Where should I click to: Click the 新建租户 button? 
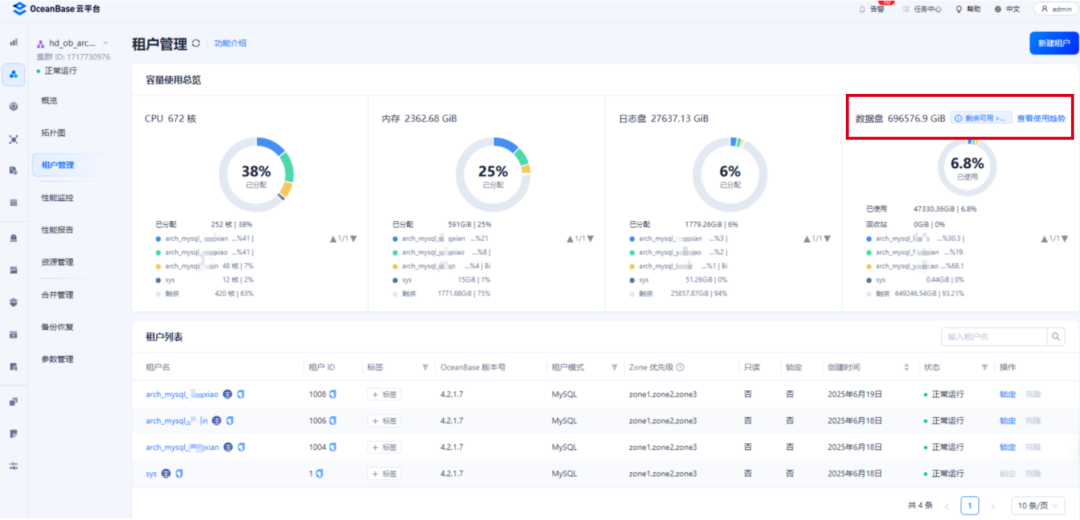click(1054, 43)
